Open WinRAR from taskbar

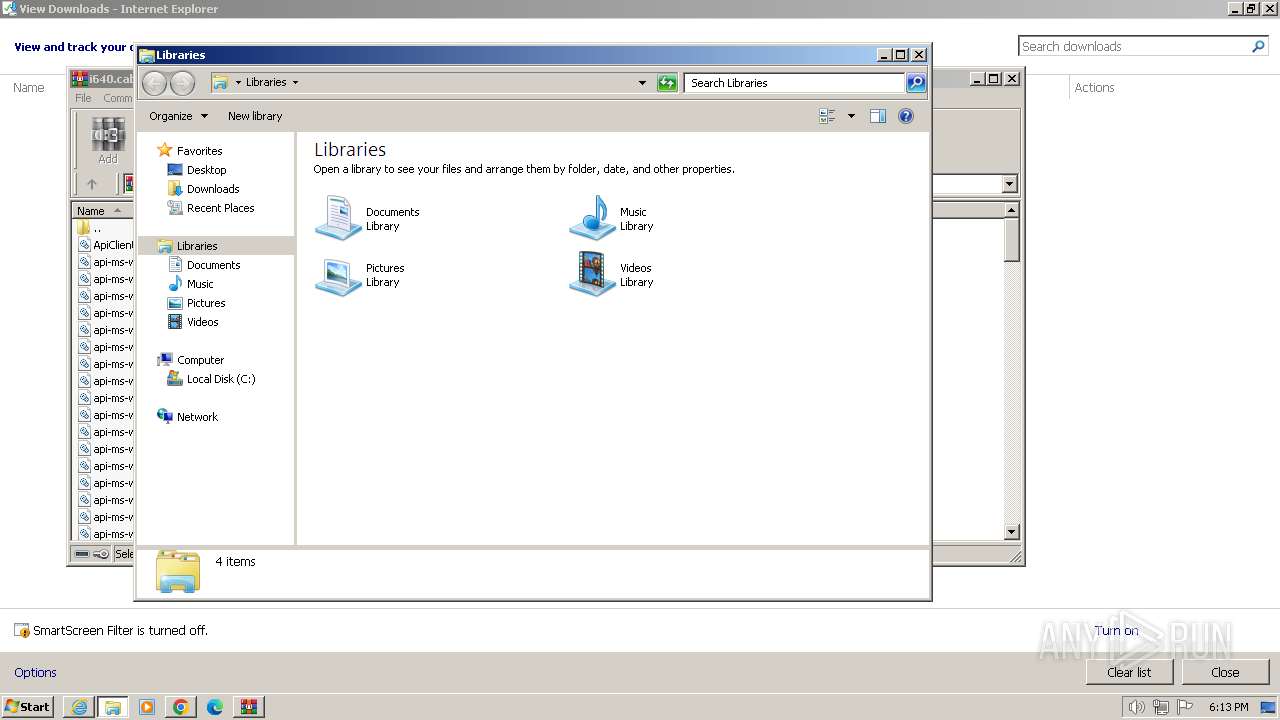249,707
